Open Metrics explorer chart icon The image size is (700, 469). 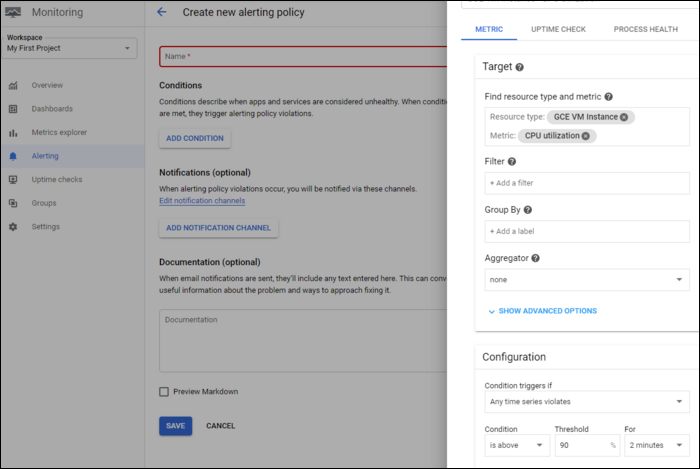coord(13,133)
